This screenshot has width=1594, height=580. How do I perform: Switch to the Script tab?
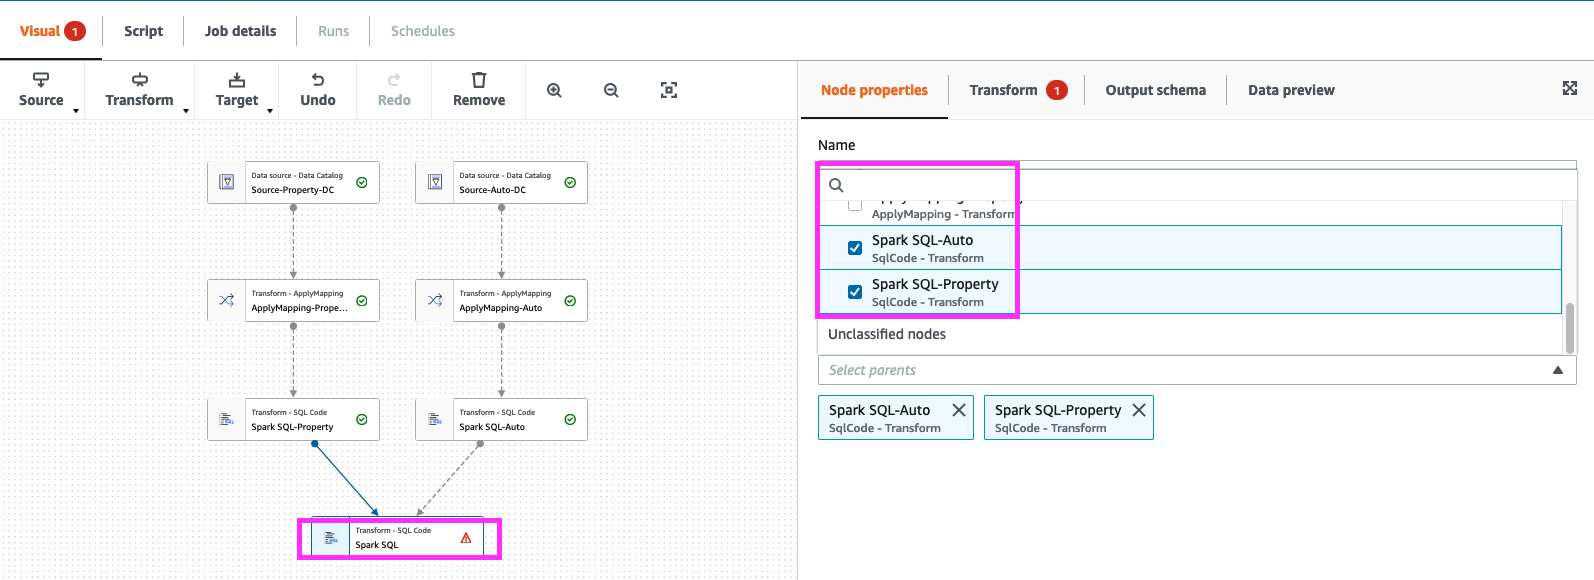143,31
